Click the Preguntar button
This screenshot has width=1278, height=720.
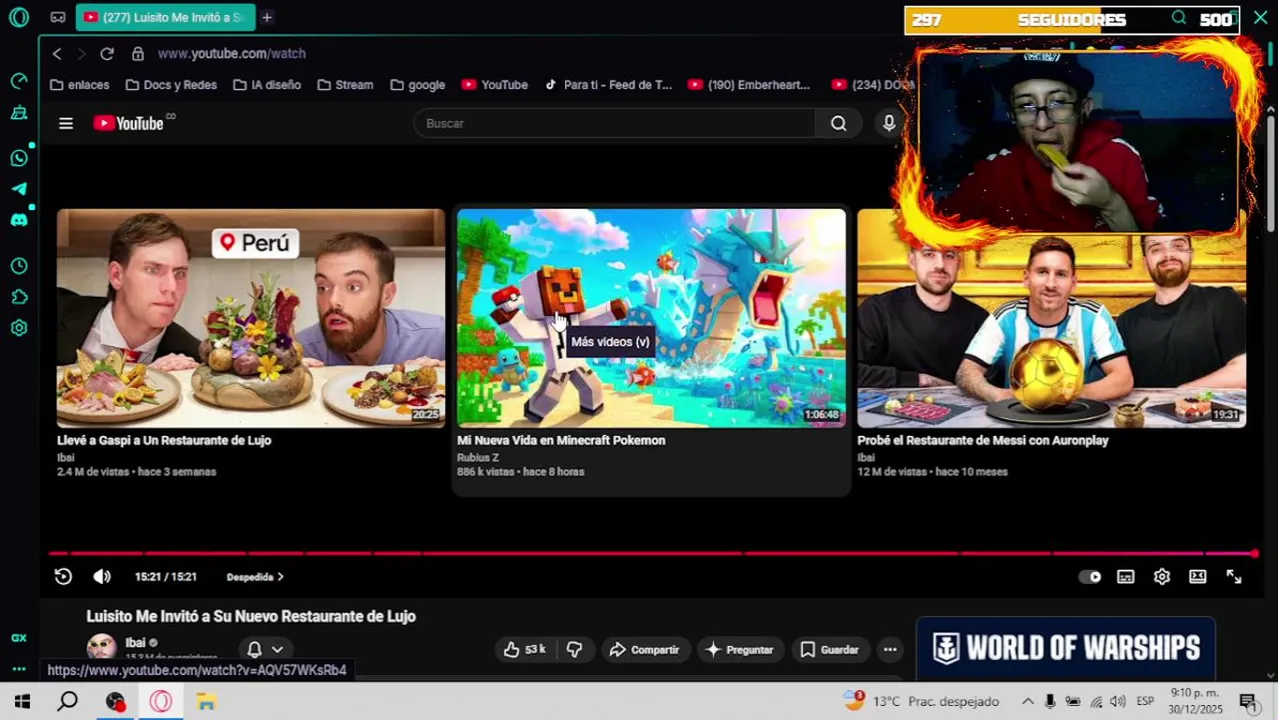(x=739, y=650)
